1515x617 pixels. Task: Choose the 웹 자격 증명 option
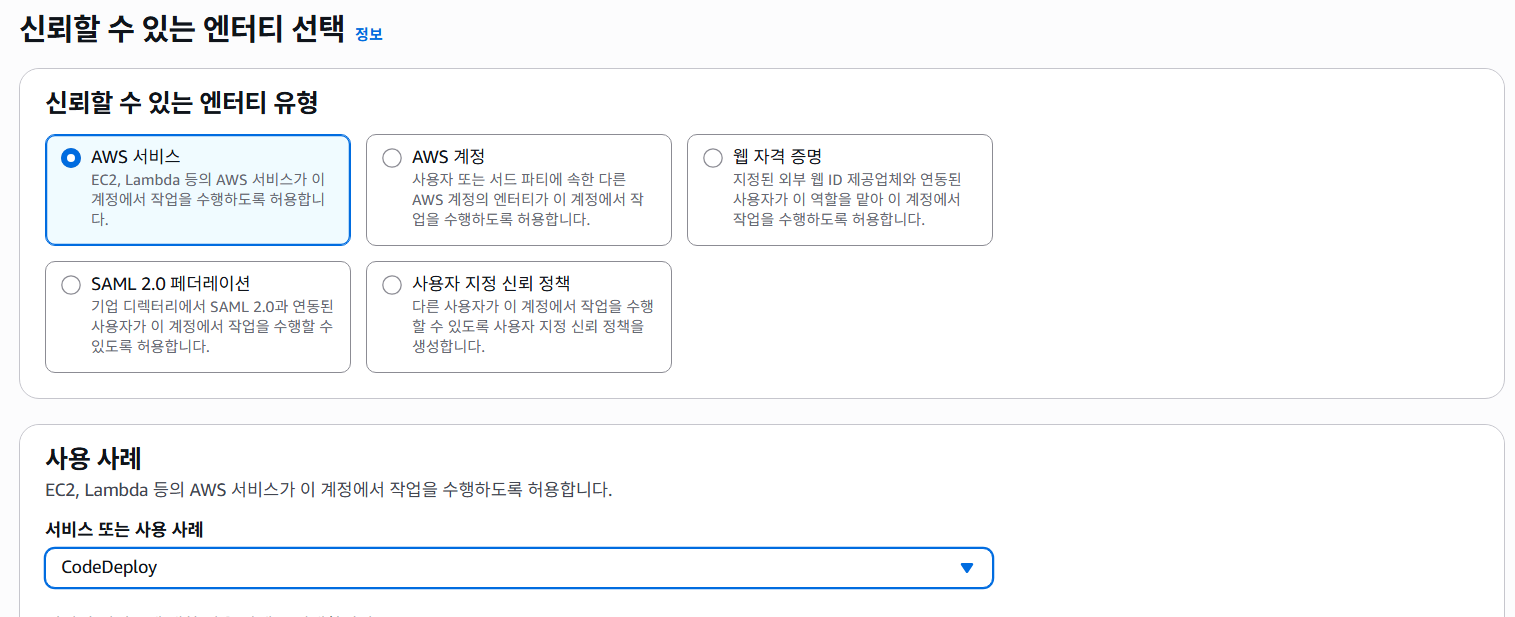tap(713, 157)
